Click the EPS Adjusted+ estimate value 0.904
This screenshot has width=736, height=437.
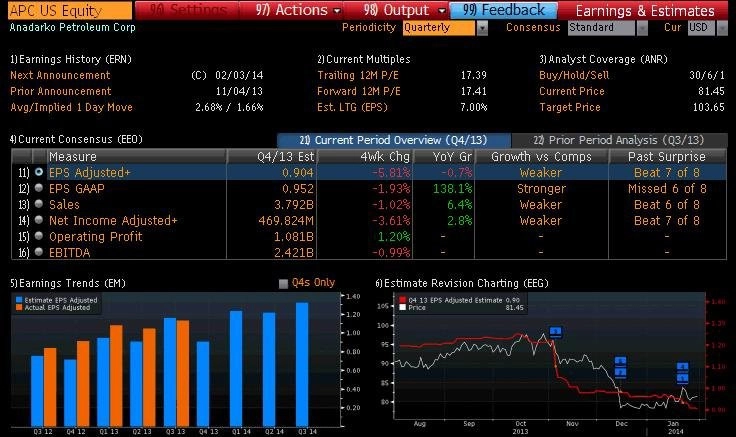tap(298, 173)
